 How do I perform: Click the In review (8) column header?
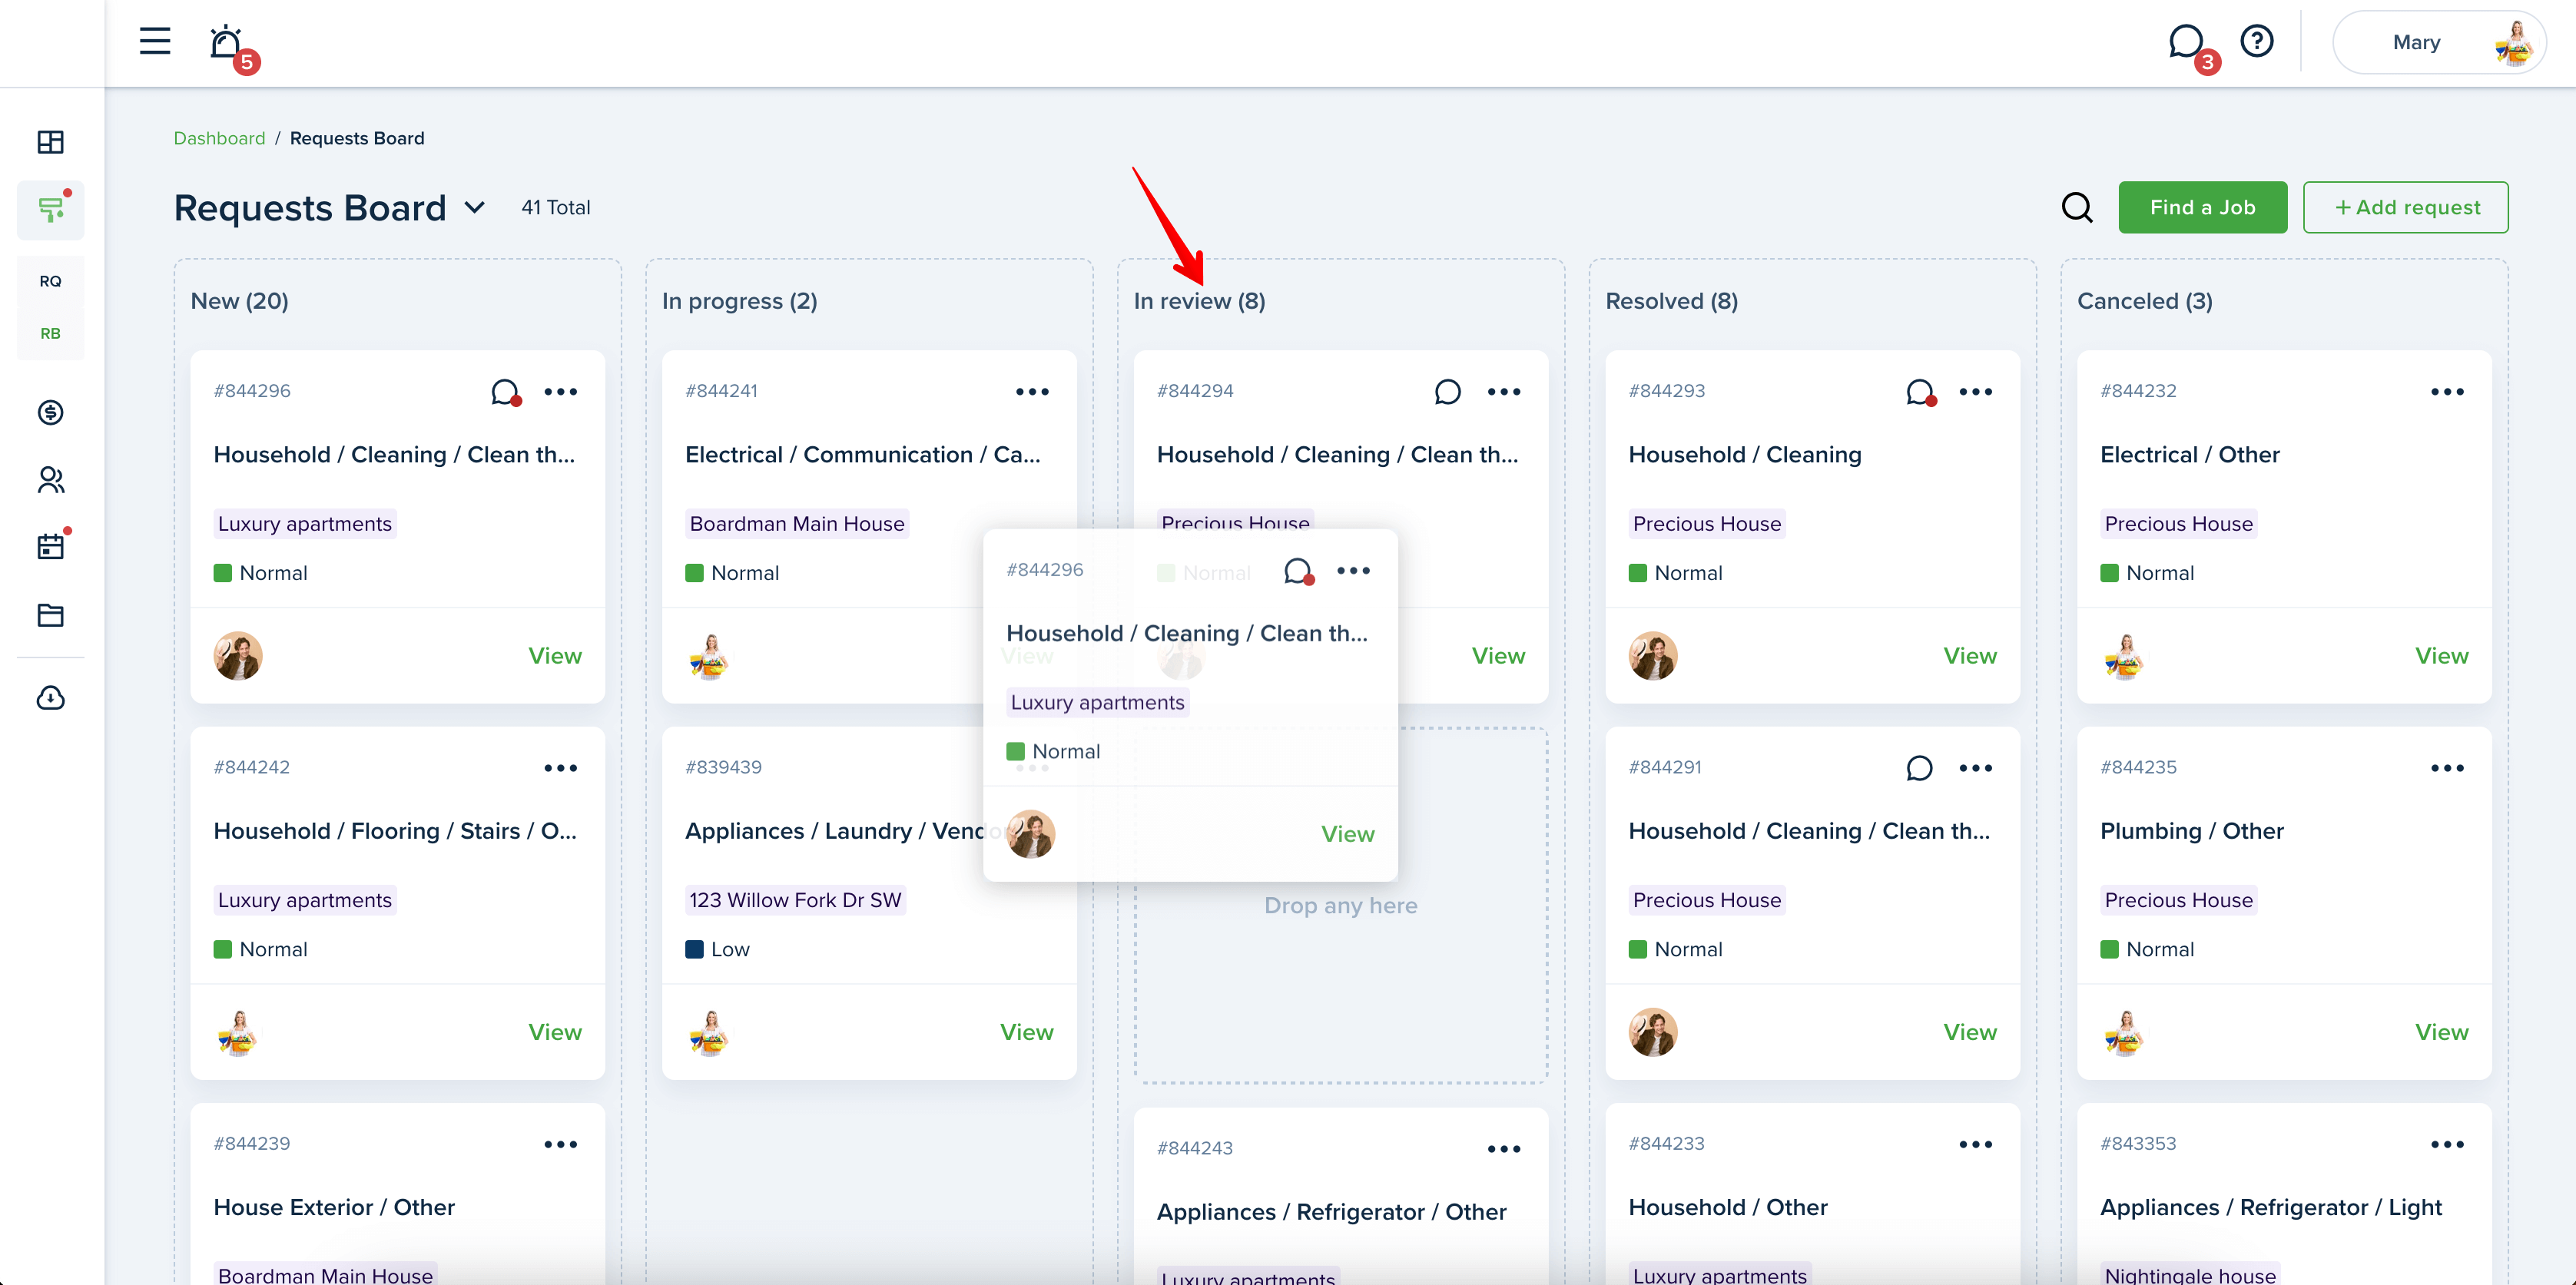pyautogui.click(x=1199, y=301)
